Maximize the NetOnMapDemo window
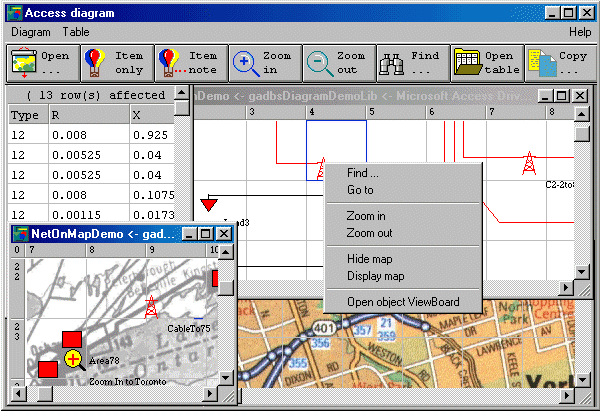This screenshot has height=411, width=600. 205,233
